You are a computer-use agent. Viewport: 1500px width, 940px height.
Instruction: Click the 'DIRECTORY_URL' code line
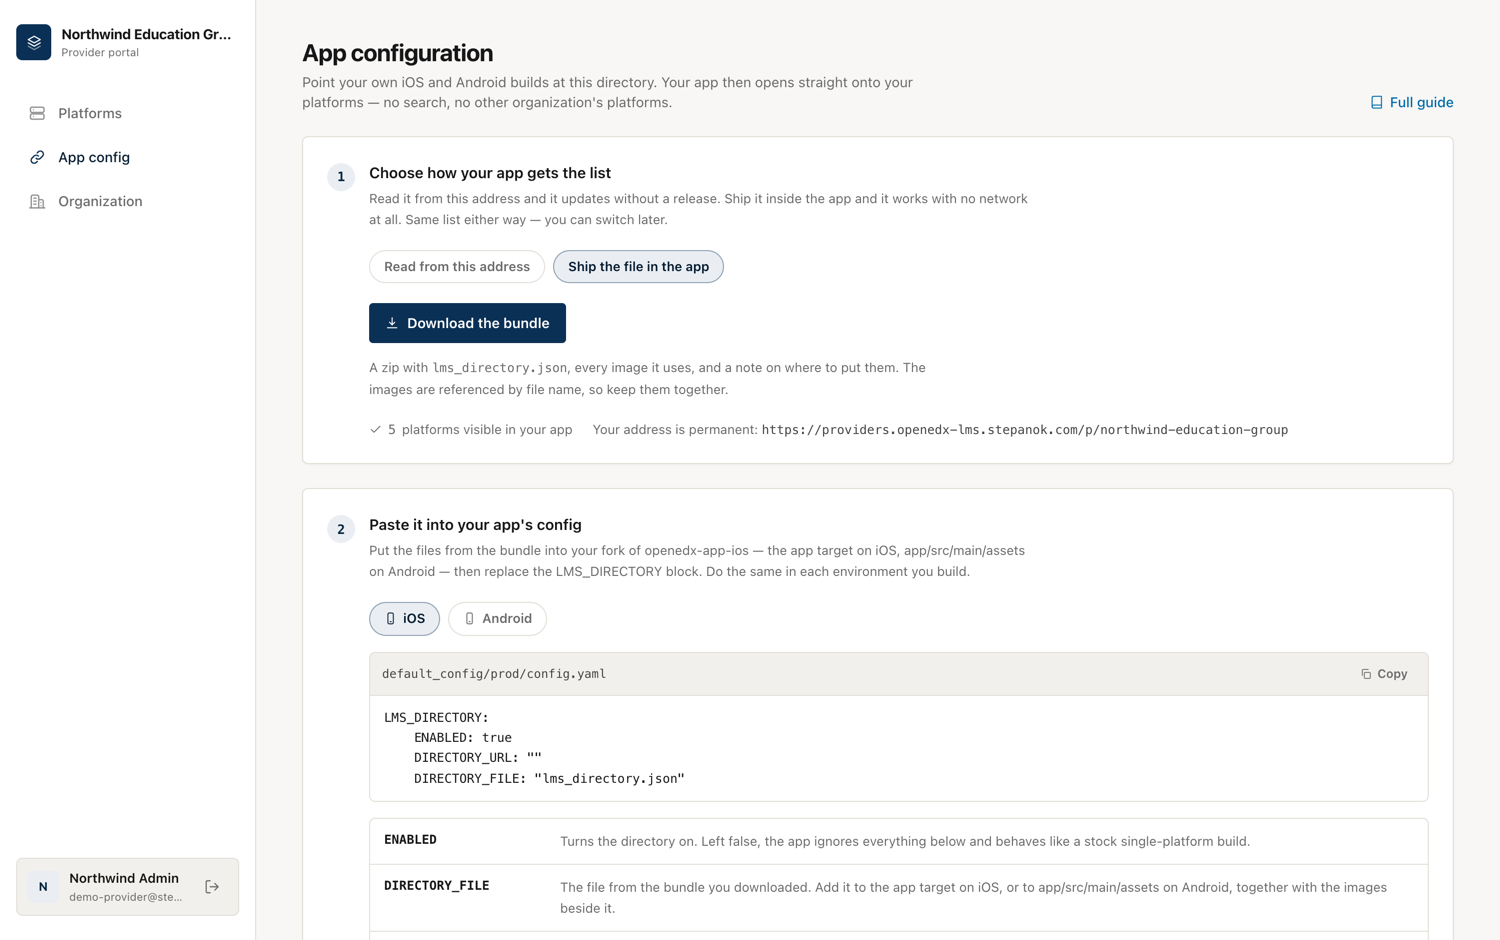tap(478, 758)
